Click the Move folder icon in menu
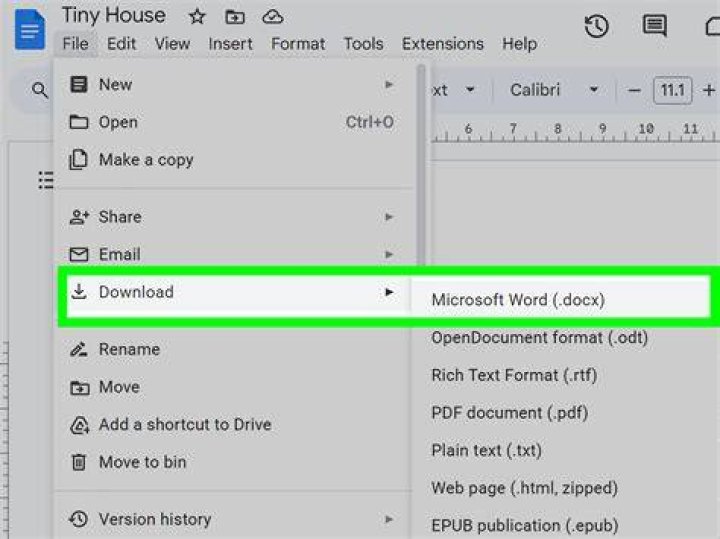Image resolution: width=720 pixels, height=539 pixels. (79, 387)
